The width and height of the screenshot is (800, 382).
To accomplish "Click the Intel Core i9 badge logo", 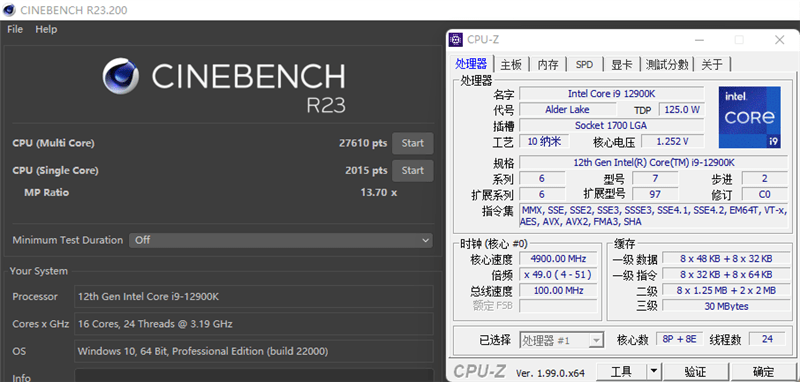I will 749,117.
